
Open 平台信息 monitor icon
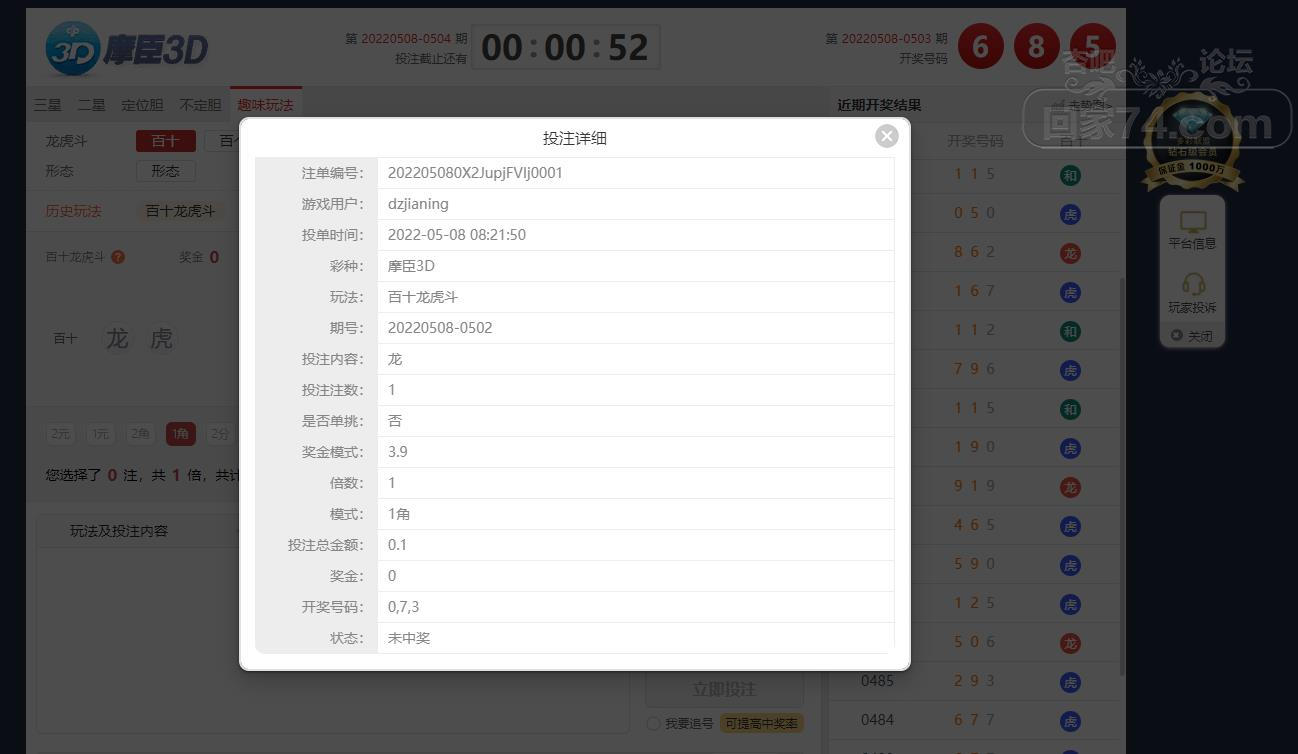coord(1192,222)
